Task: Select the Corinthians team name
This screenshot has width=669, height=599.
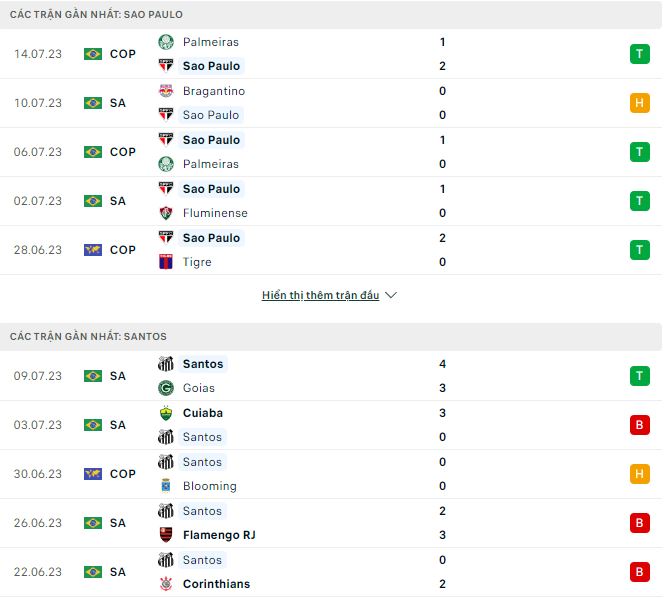Action: click(x=216, y=584)
